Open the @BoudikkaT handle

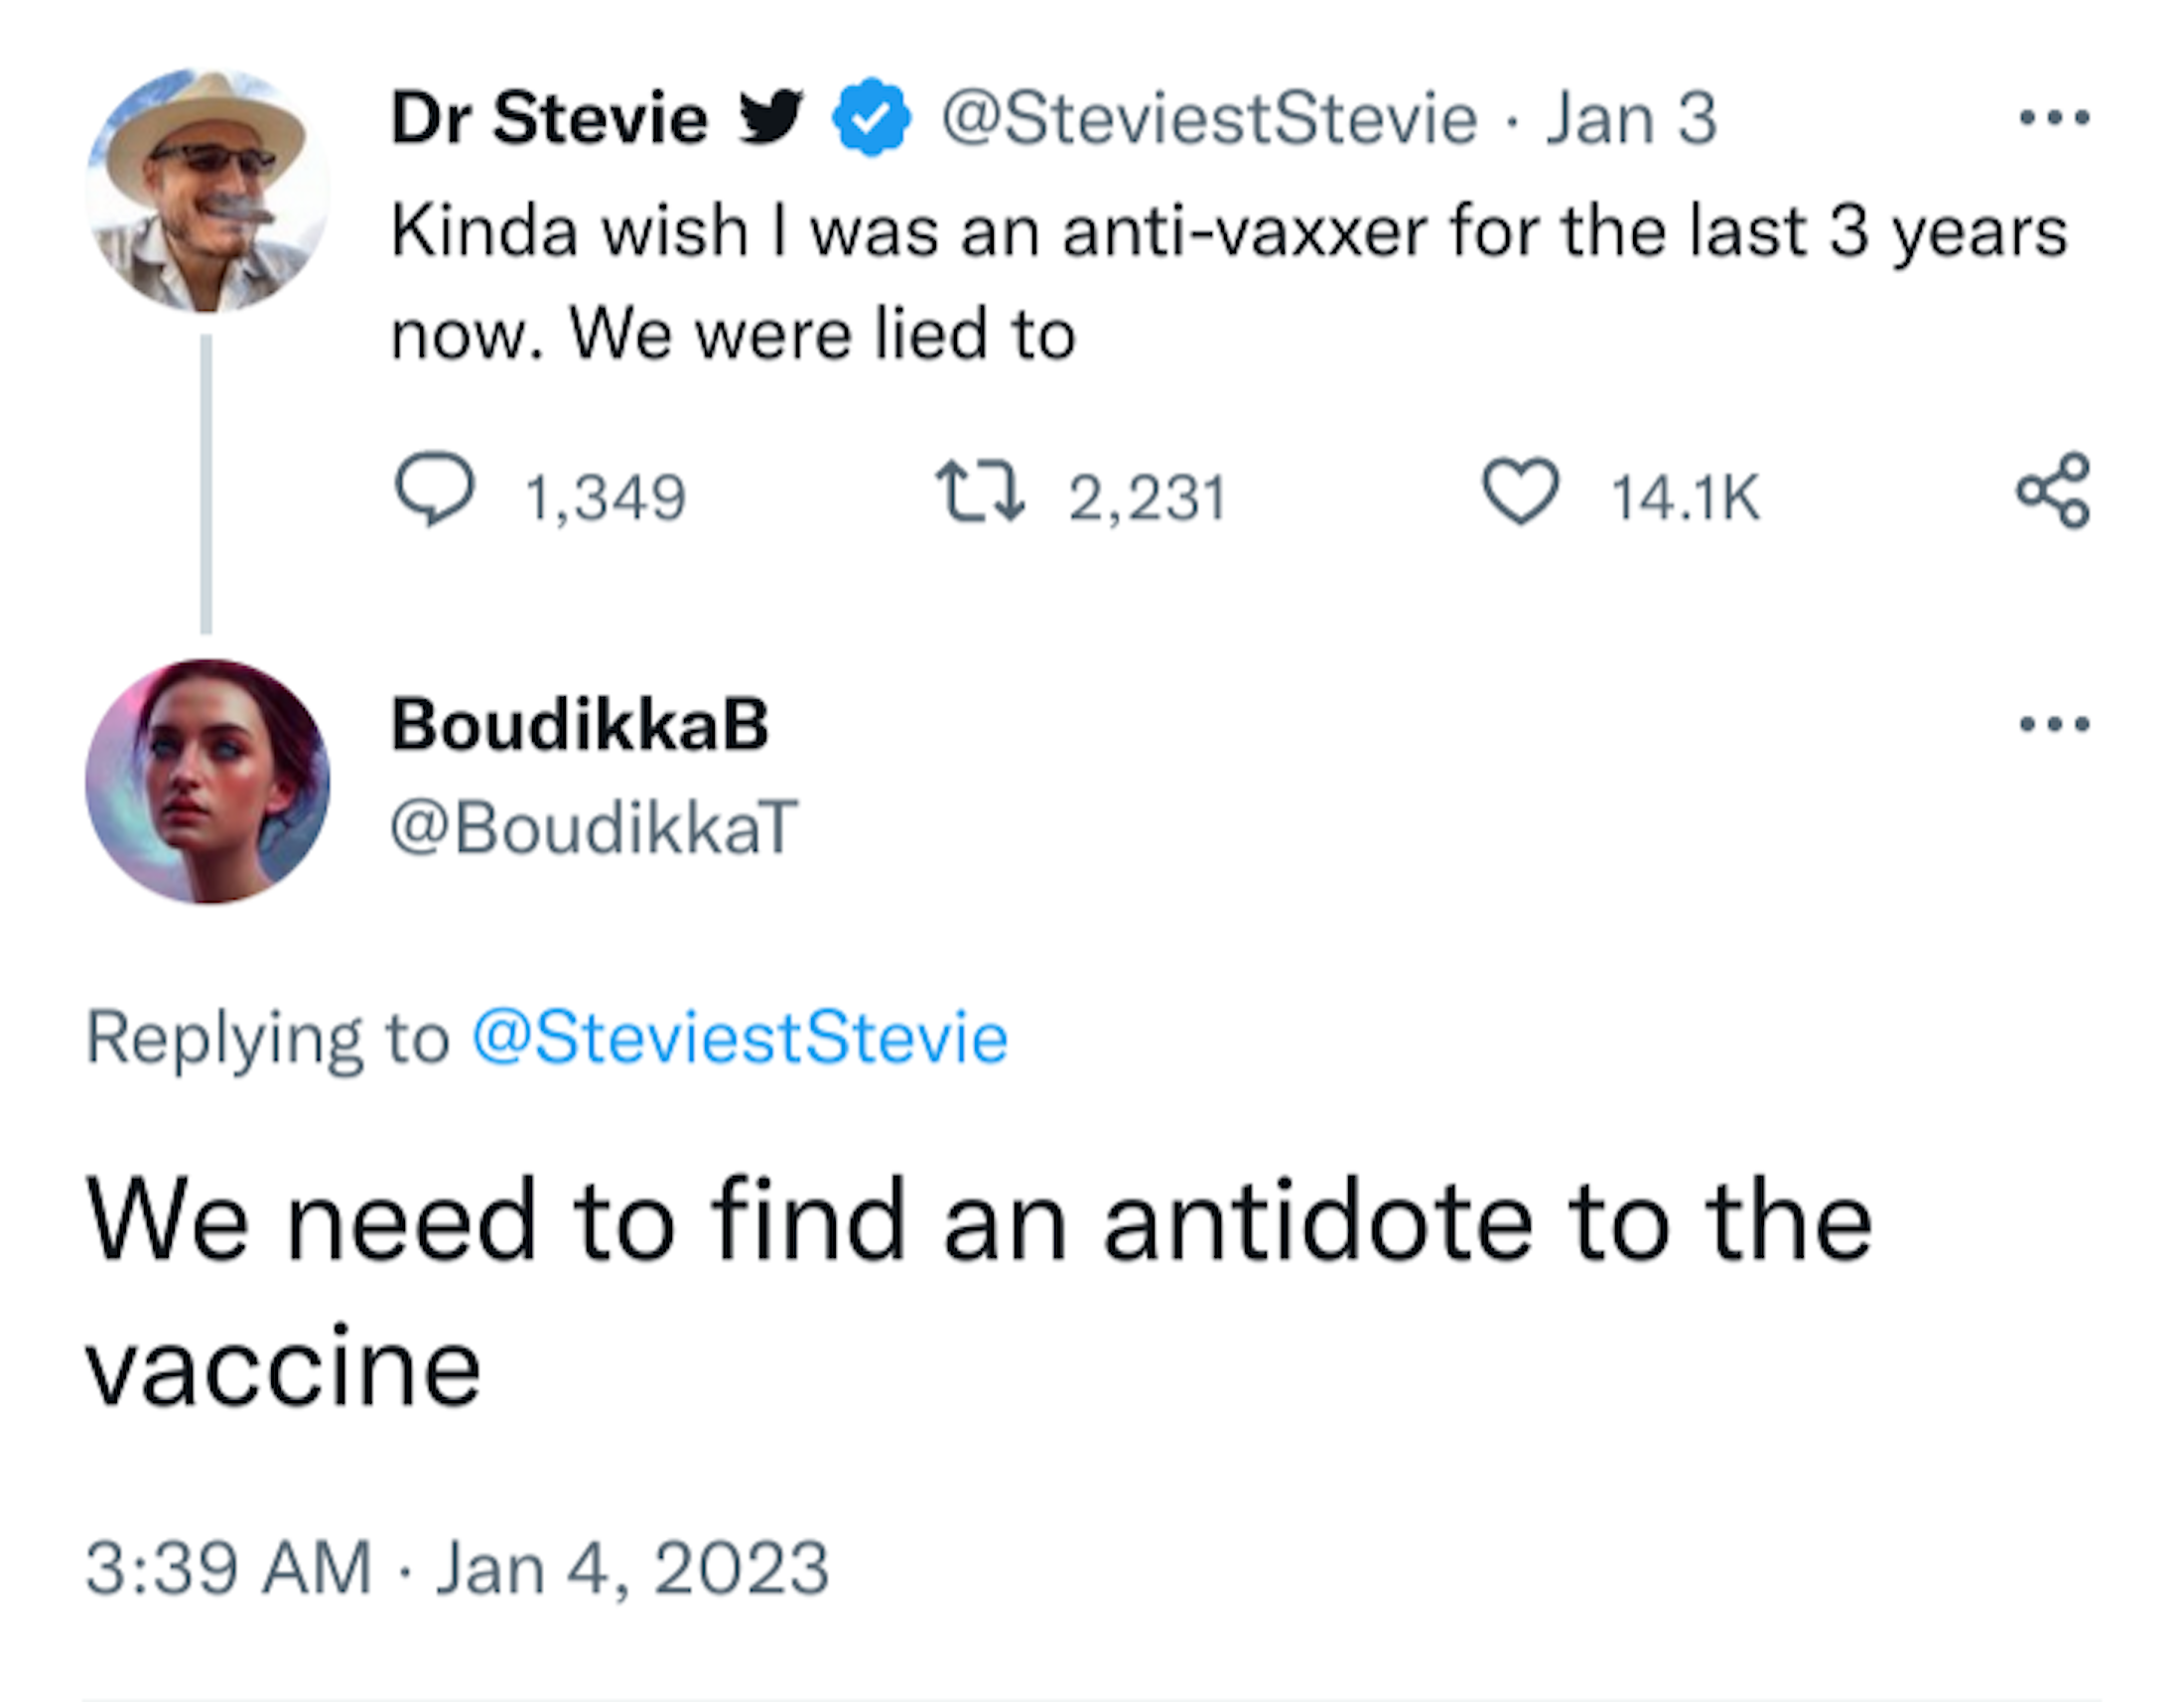(594, 828)
